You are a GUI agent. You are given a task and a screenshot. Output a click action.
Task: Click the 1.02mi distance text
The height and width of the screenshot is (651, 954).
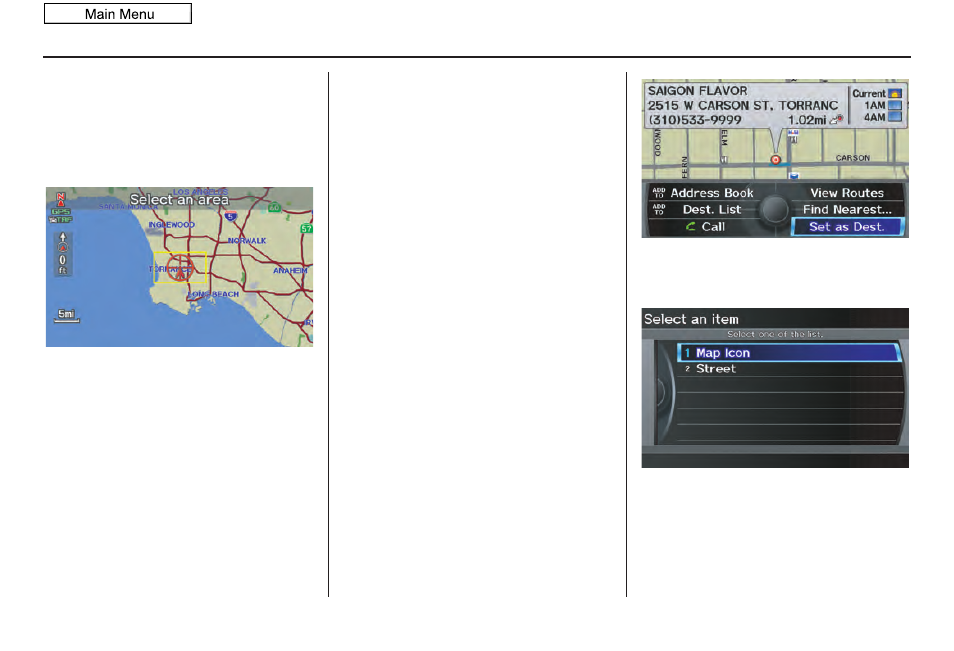click(x=807, y=120)
